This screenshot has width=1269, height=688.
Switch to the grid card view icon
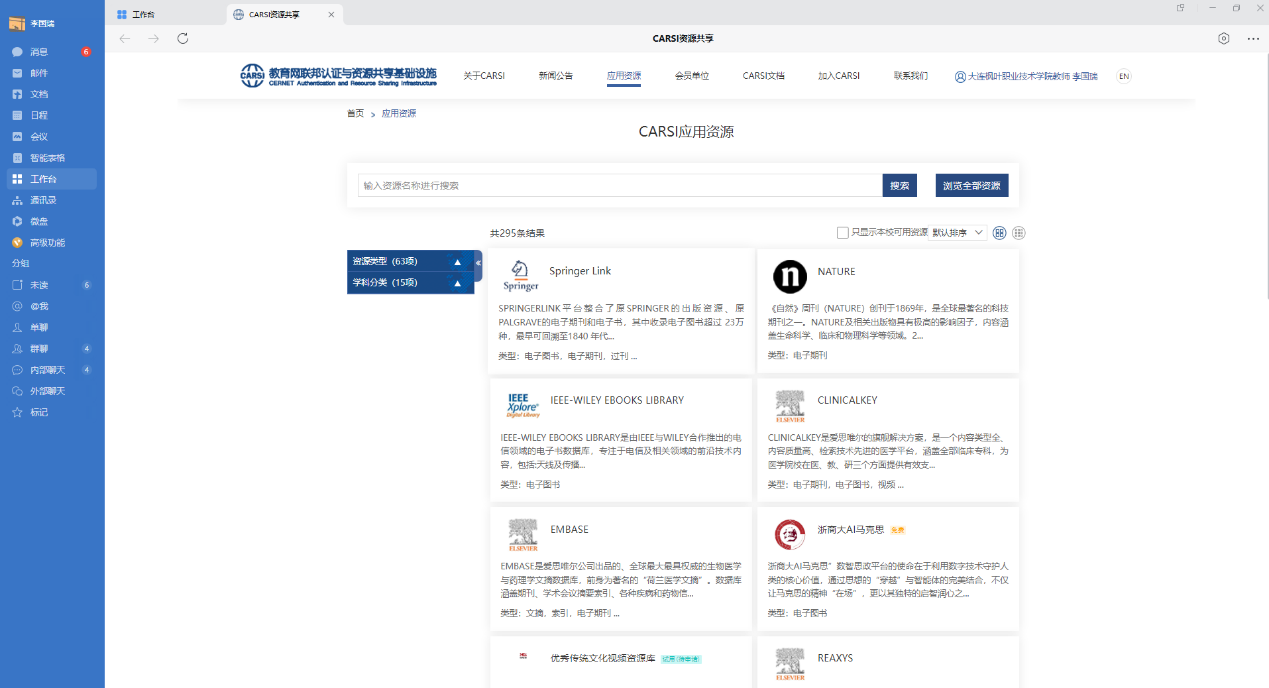coord(999,233)
